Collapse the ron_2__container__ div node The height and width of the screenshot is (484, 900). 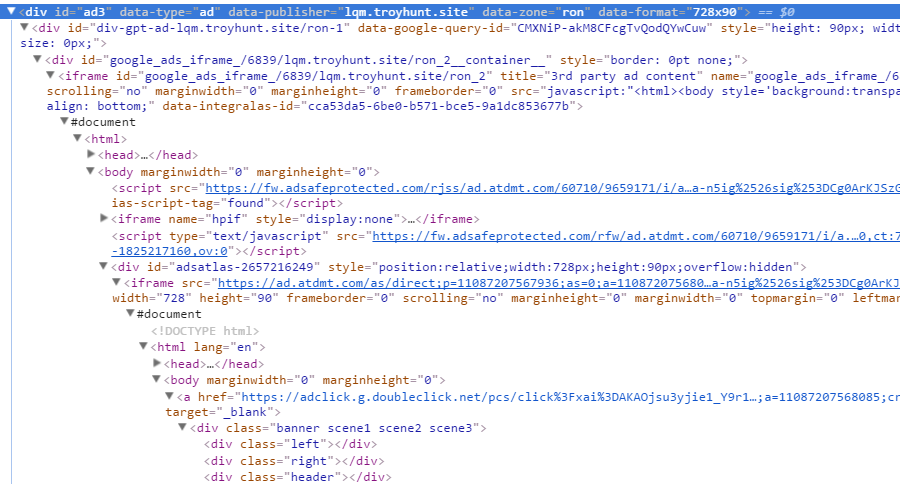point(37,59)
